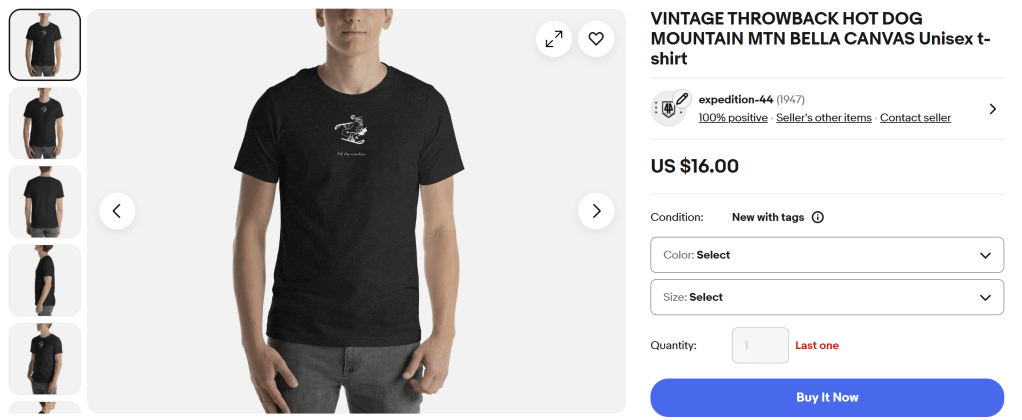The width and height of the screenshot is (1022, 420).
Task: Select the first front-view thumbnail
Action: pos(45,45)
